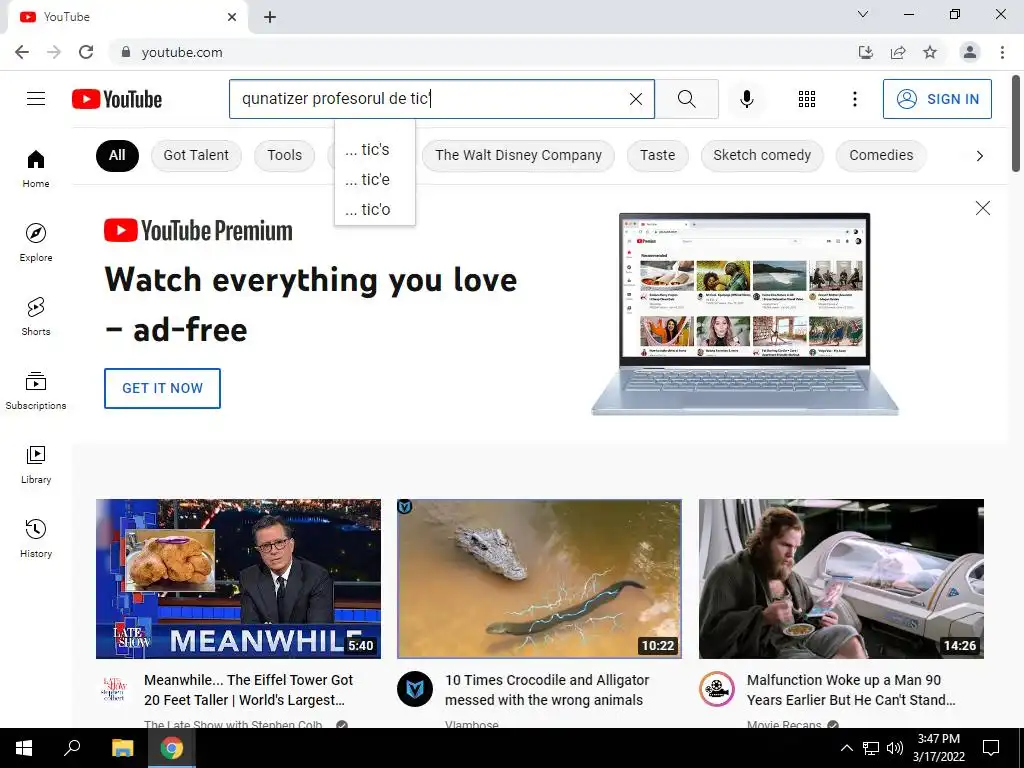The height and width of the screenshot is (768, 1024).
Task: Go back with browser back arrow
Action: pos(22,52)
